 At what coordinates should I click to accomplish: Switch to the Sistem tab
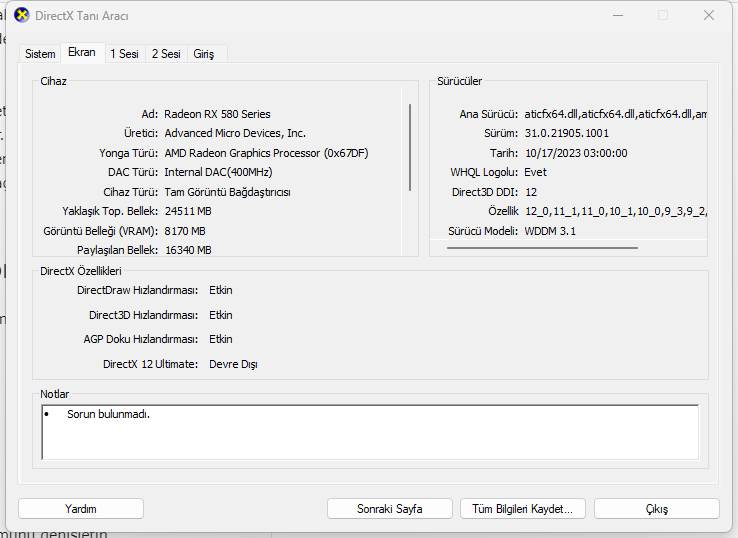click(40, 54)
